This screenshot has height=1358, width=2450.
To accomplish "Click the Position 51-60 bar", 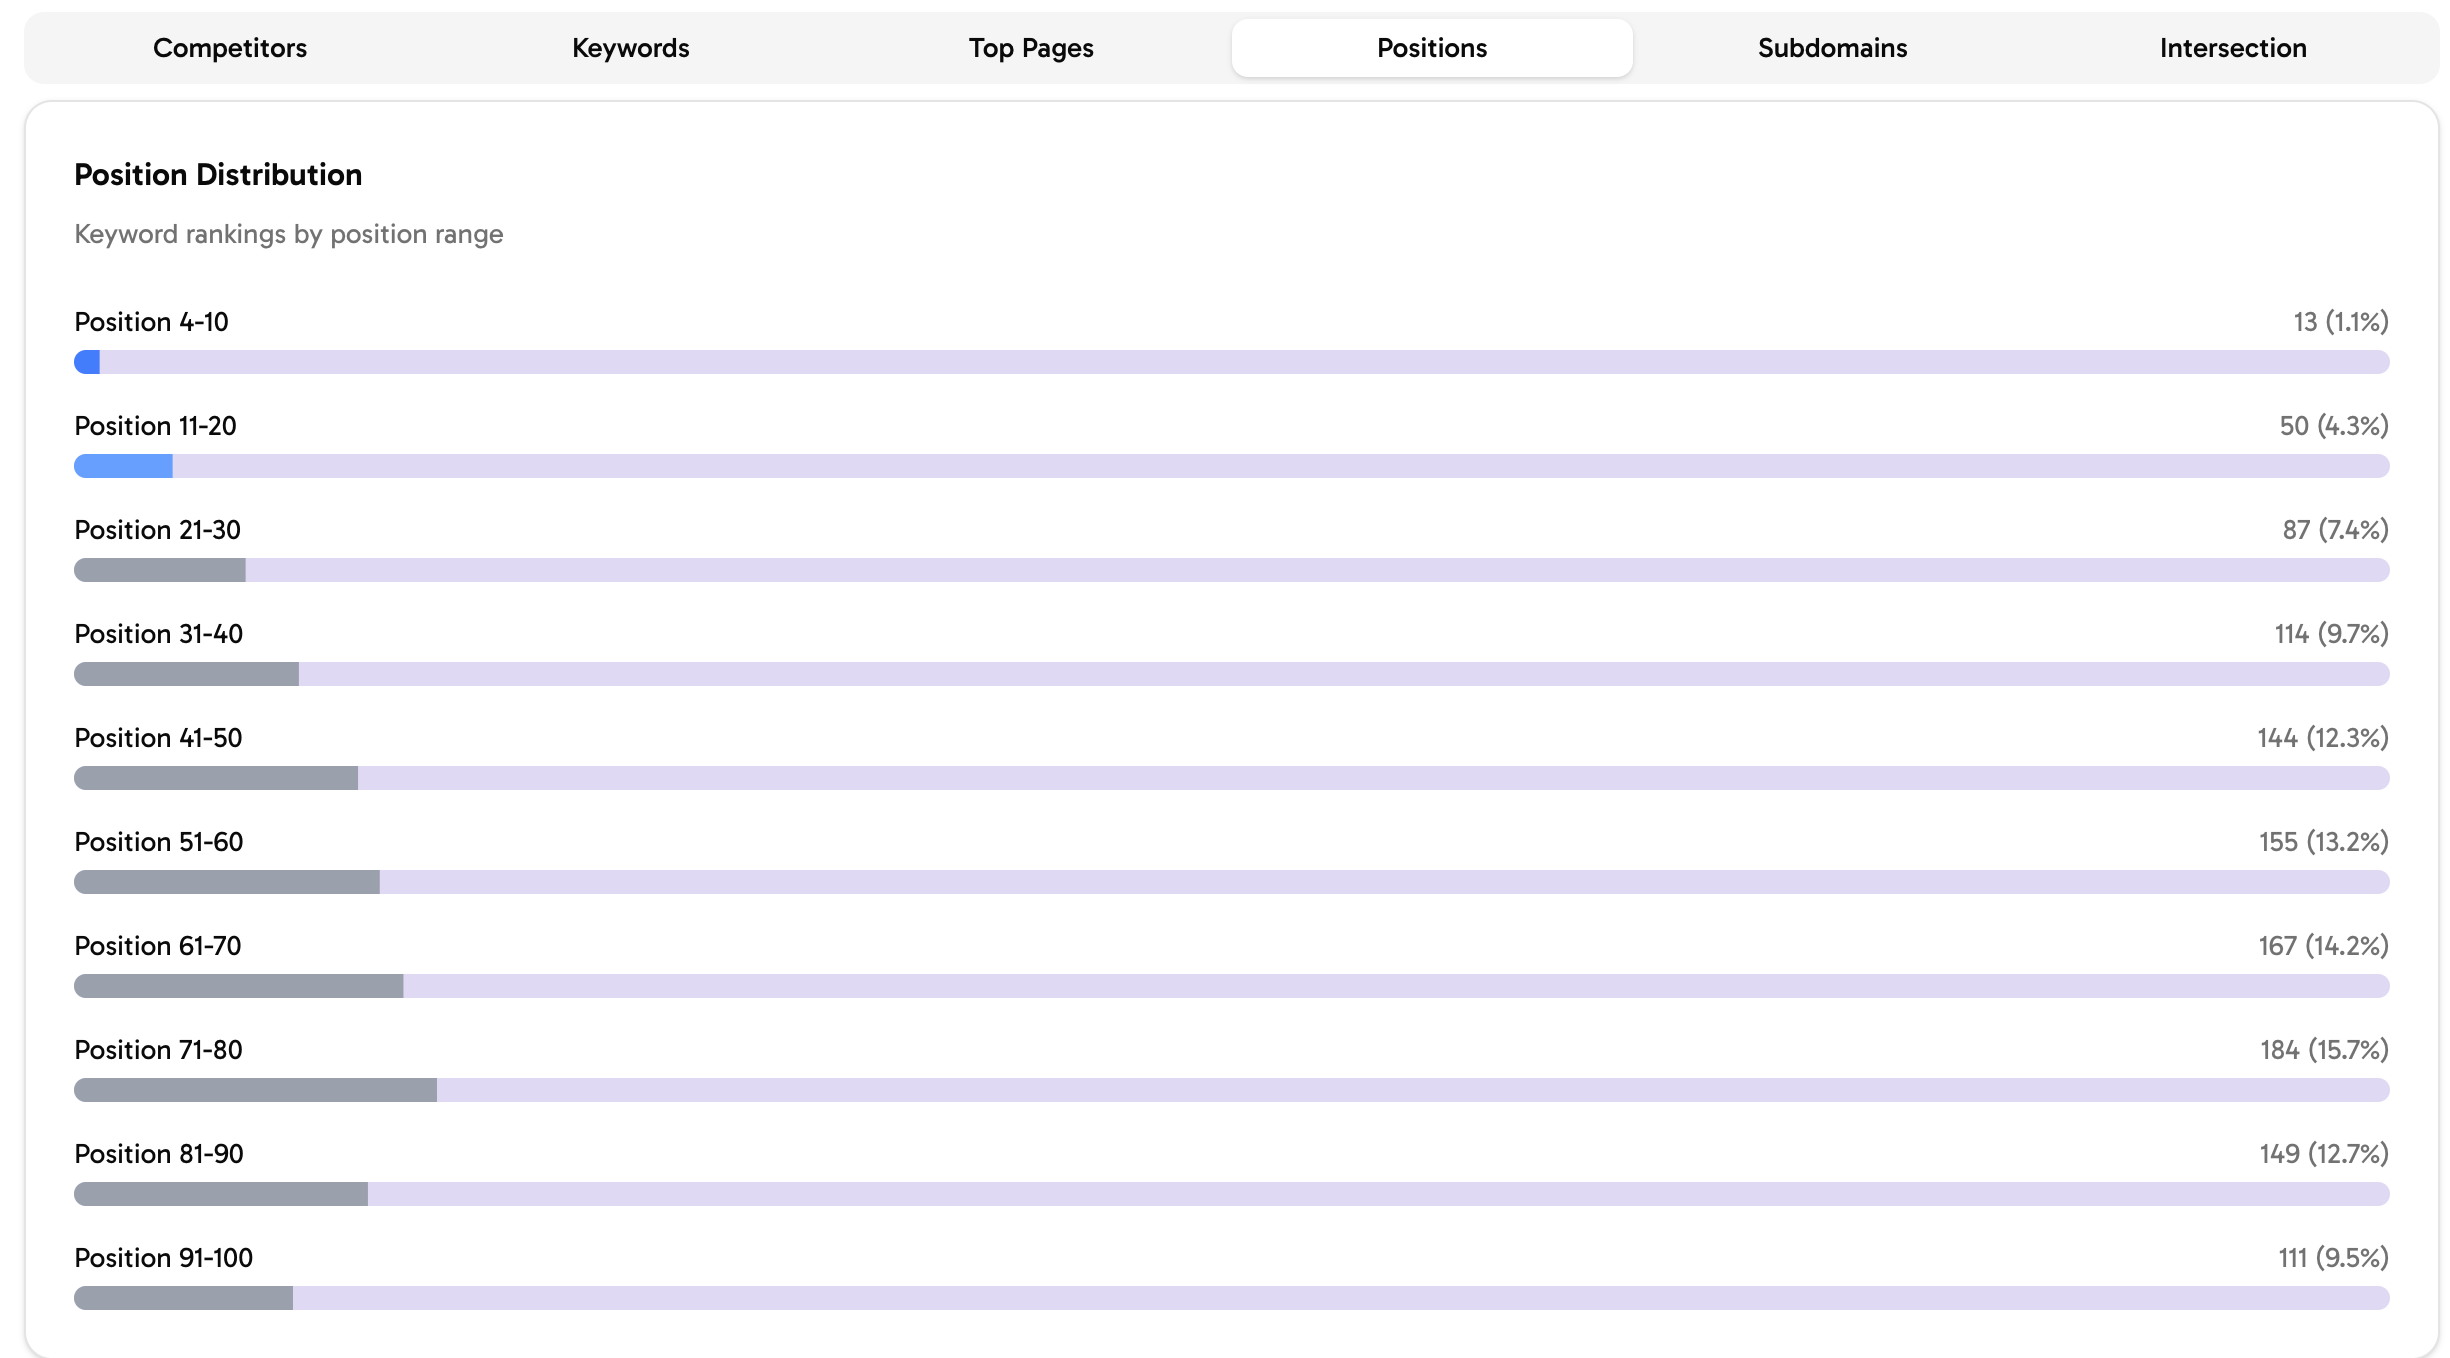I will (1231, 882).
